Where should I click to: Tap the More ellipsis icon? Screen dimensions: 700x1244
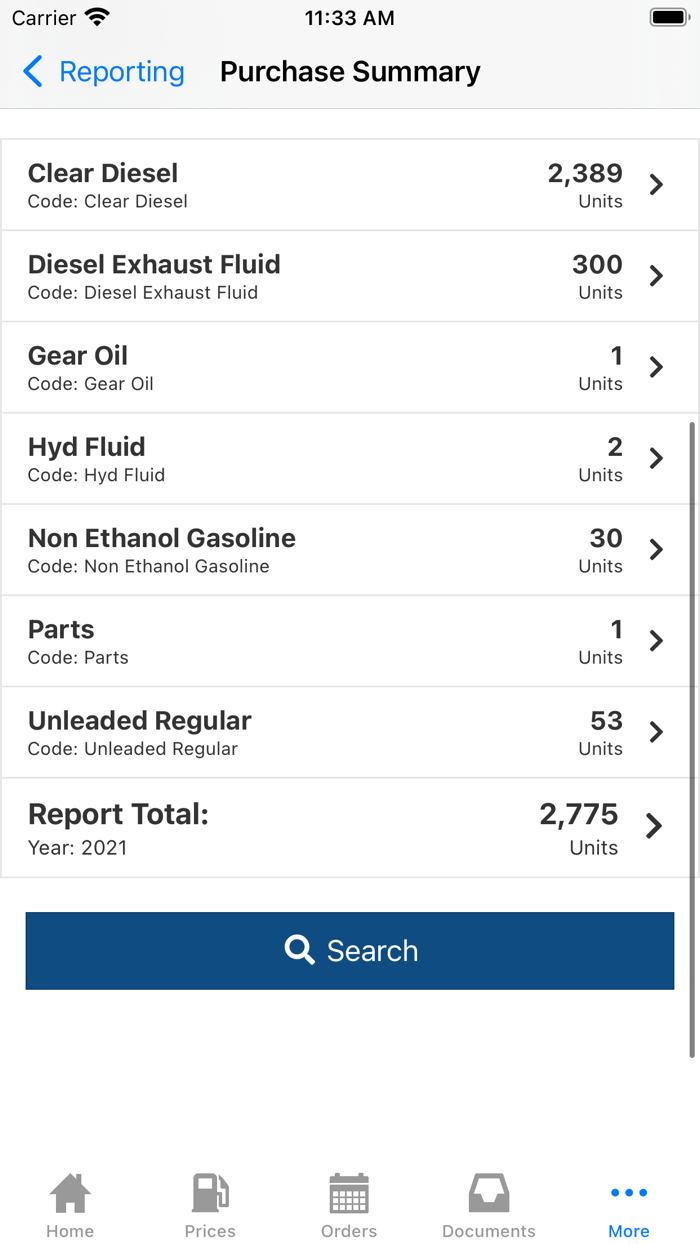[x=628, y=1192]
